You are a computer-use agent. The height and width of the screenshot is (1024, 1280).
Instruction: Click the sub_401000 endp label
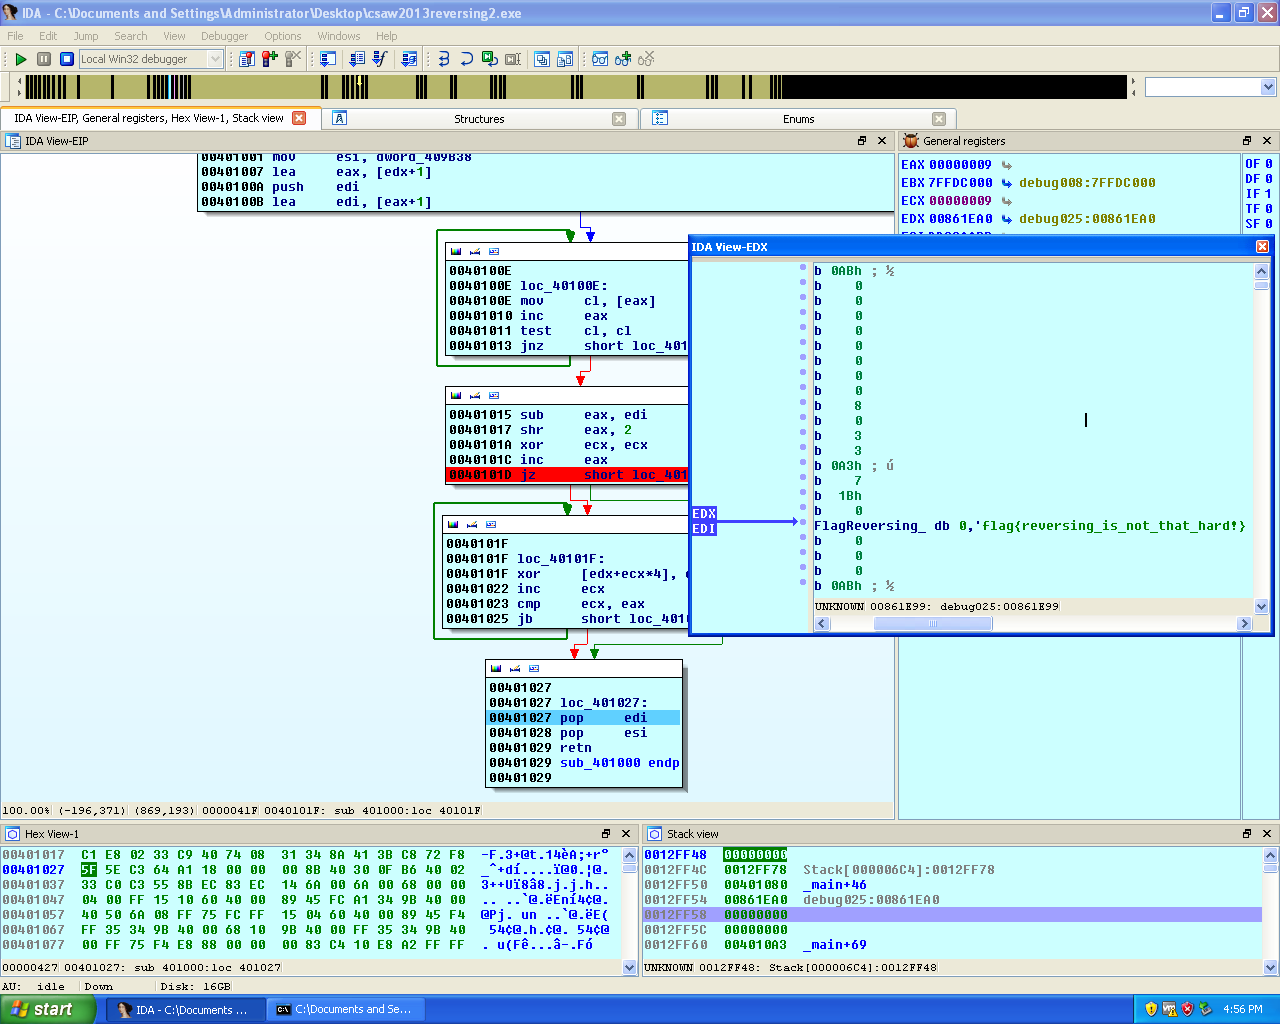click(x=619, y=763)
